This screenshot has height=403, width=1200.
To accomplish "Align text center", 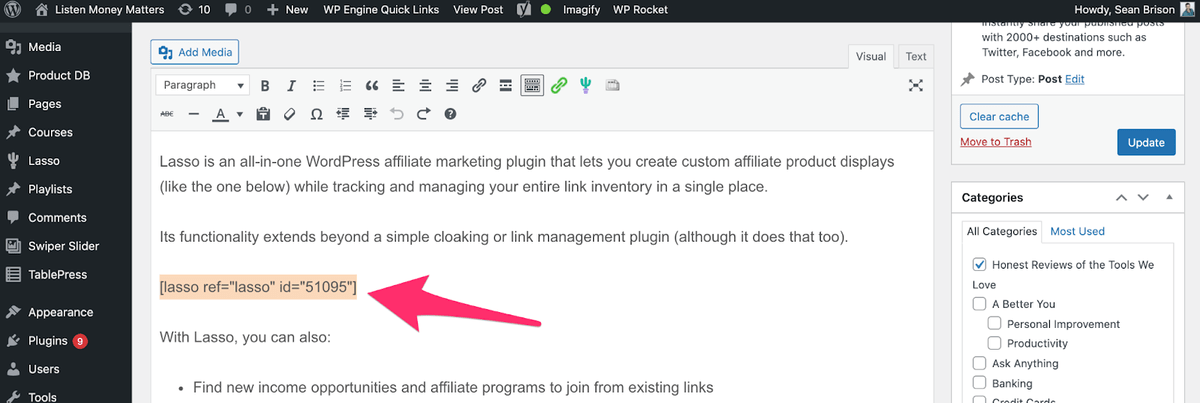I will pyautogui.click(x=425, y=85).
